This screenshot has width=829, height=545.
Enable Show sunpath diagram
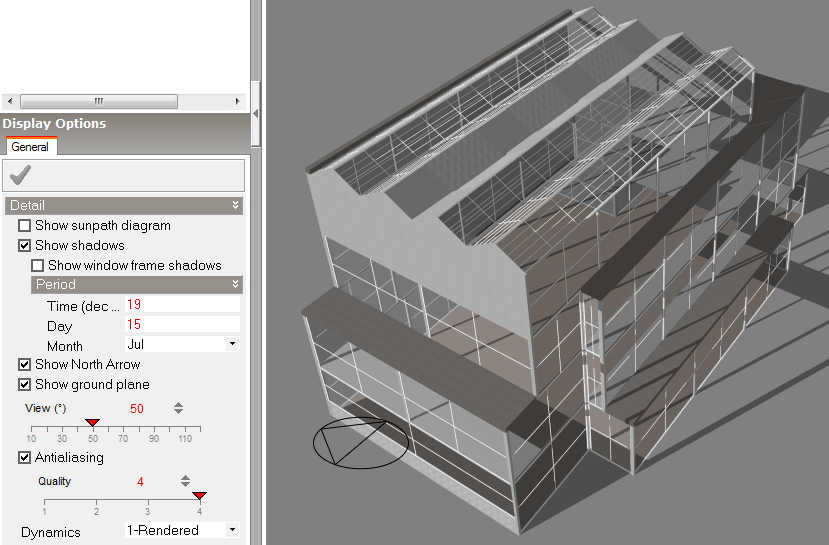click(25, 226)
